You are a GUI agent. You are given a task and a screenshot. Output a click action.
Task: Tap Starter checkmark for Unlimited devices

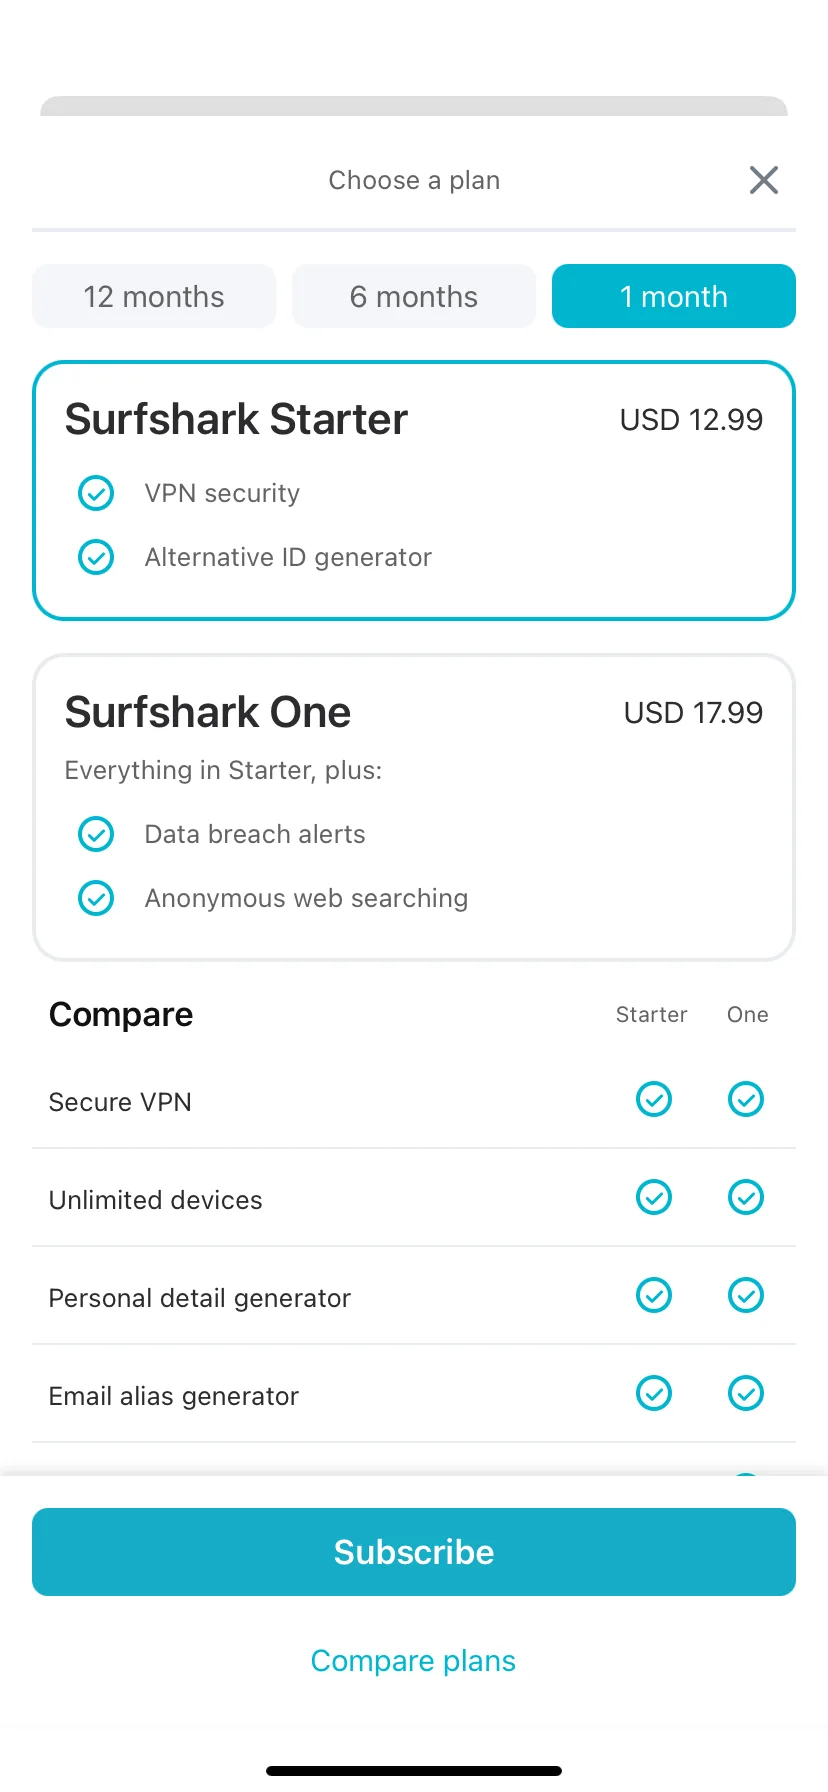(x=654, y=1197)
